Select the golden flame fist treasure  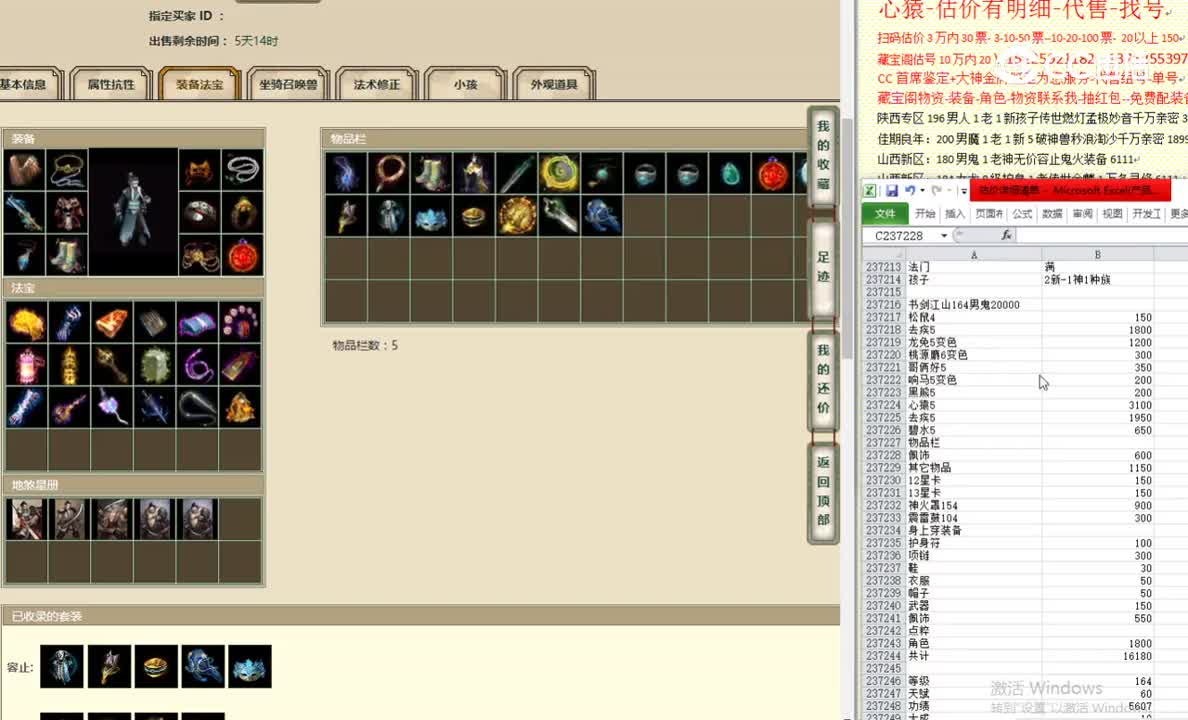click(26, 323)
